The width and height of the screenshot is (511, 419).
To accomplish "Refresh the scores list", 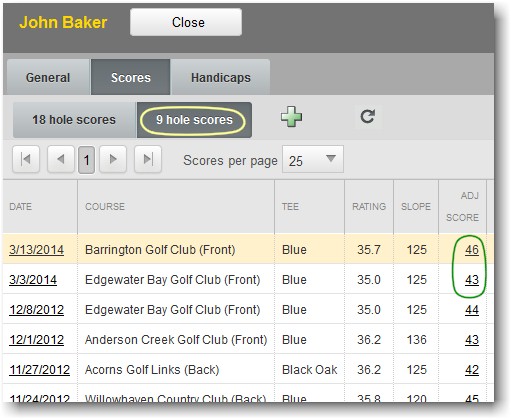I will pos(368,117).
